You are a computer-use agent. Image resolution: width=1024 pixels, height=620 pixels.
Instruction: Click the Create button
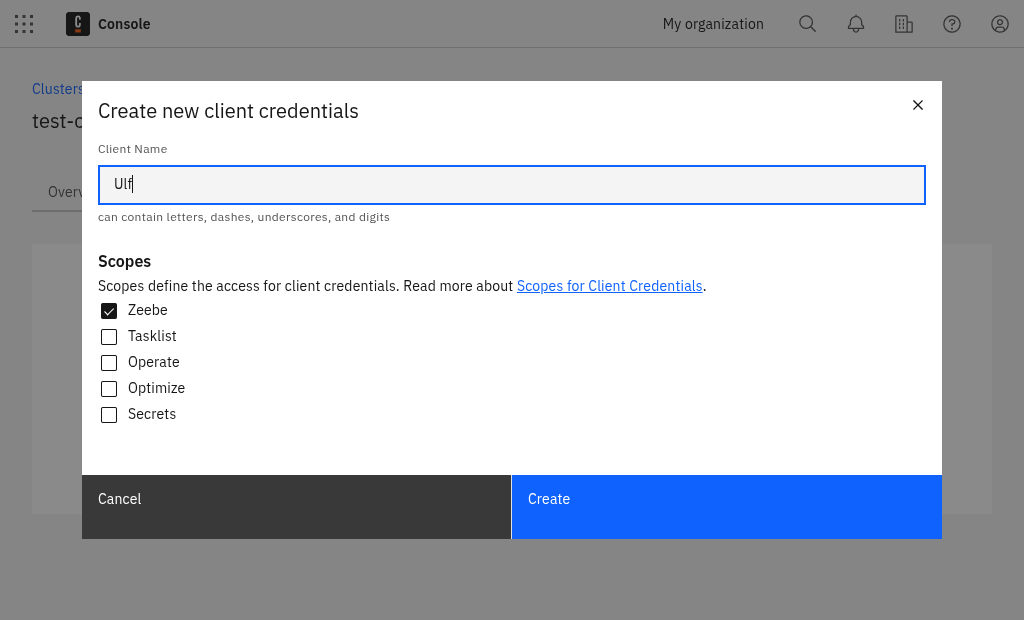click(727, 507)
